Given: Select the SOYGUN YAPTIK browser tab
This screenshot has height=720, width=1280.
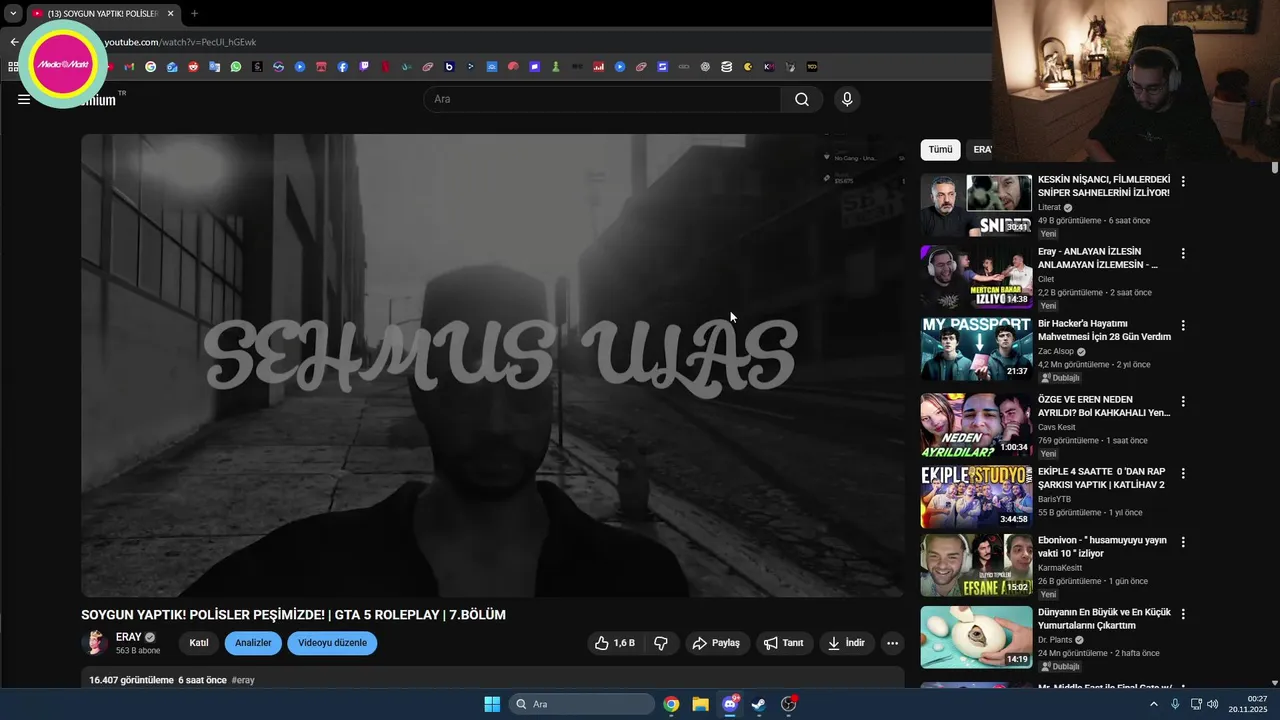Looking at the screenshot, I should pos(103,14).
